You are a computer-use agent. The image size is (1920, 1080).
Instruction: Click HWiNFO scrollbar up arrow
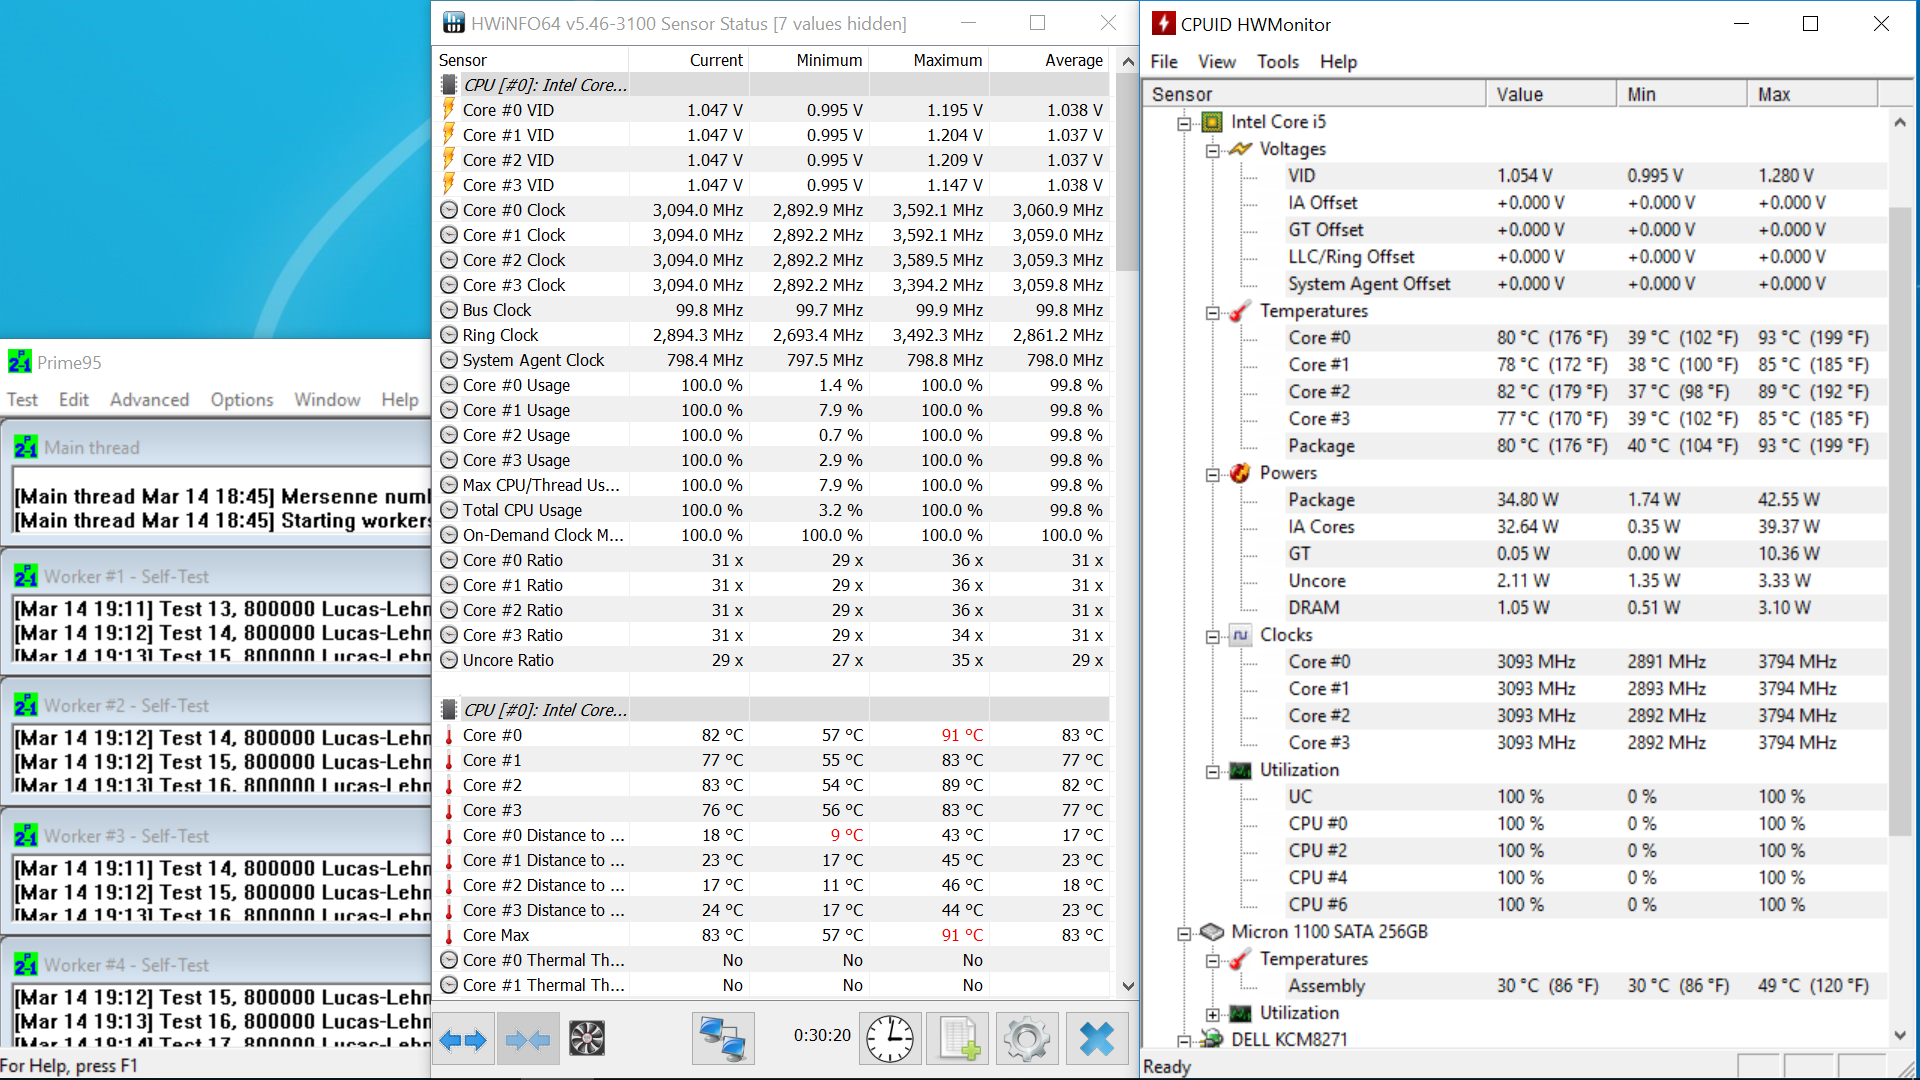pyautogui.click(x=1128, y=61)
